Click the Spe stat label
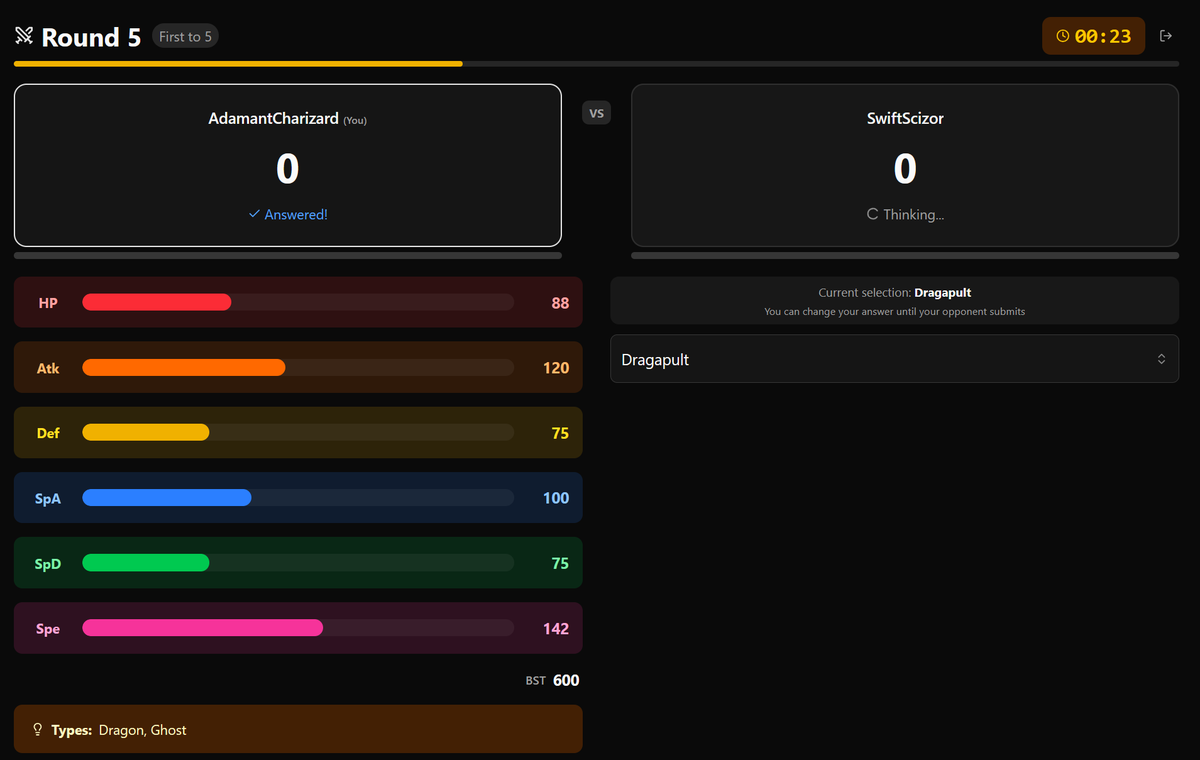The width and height of the screenshot is (1200, 760). (48, 629)
